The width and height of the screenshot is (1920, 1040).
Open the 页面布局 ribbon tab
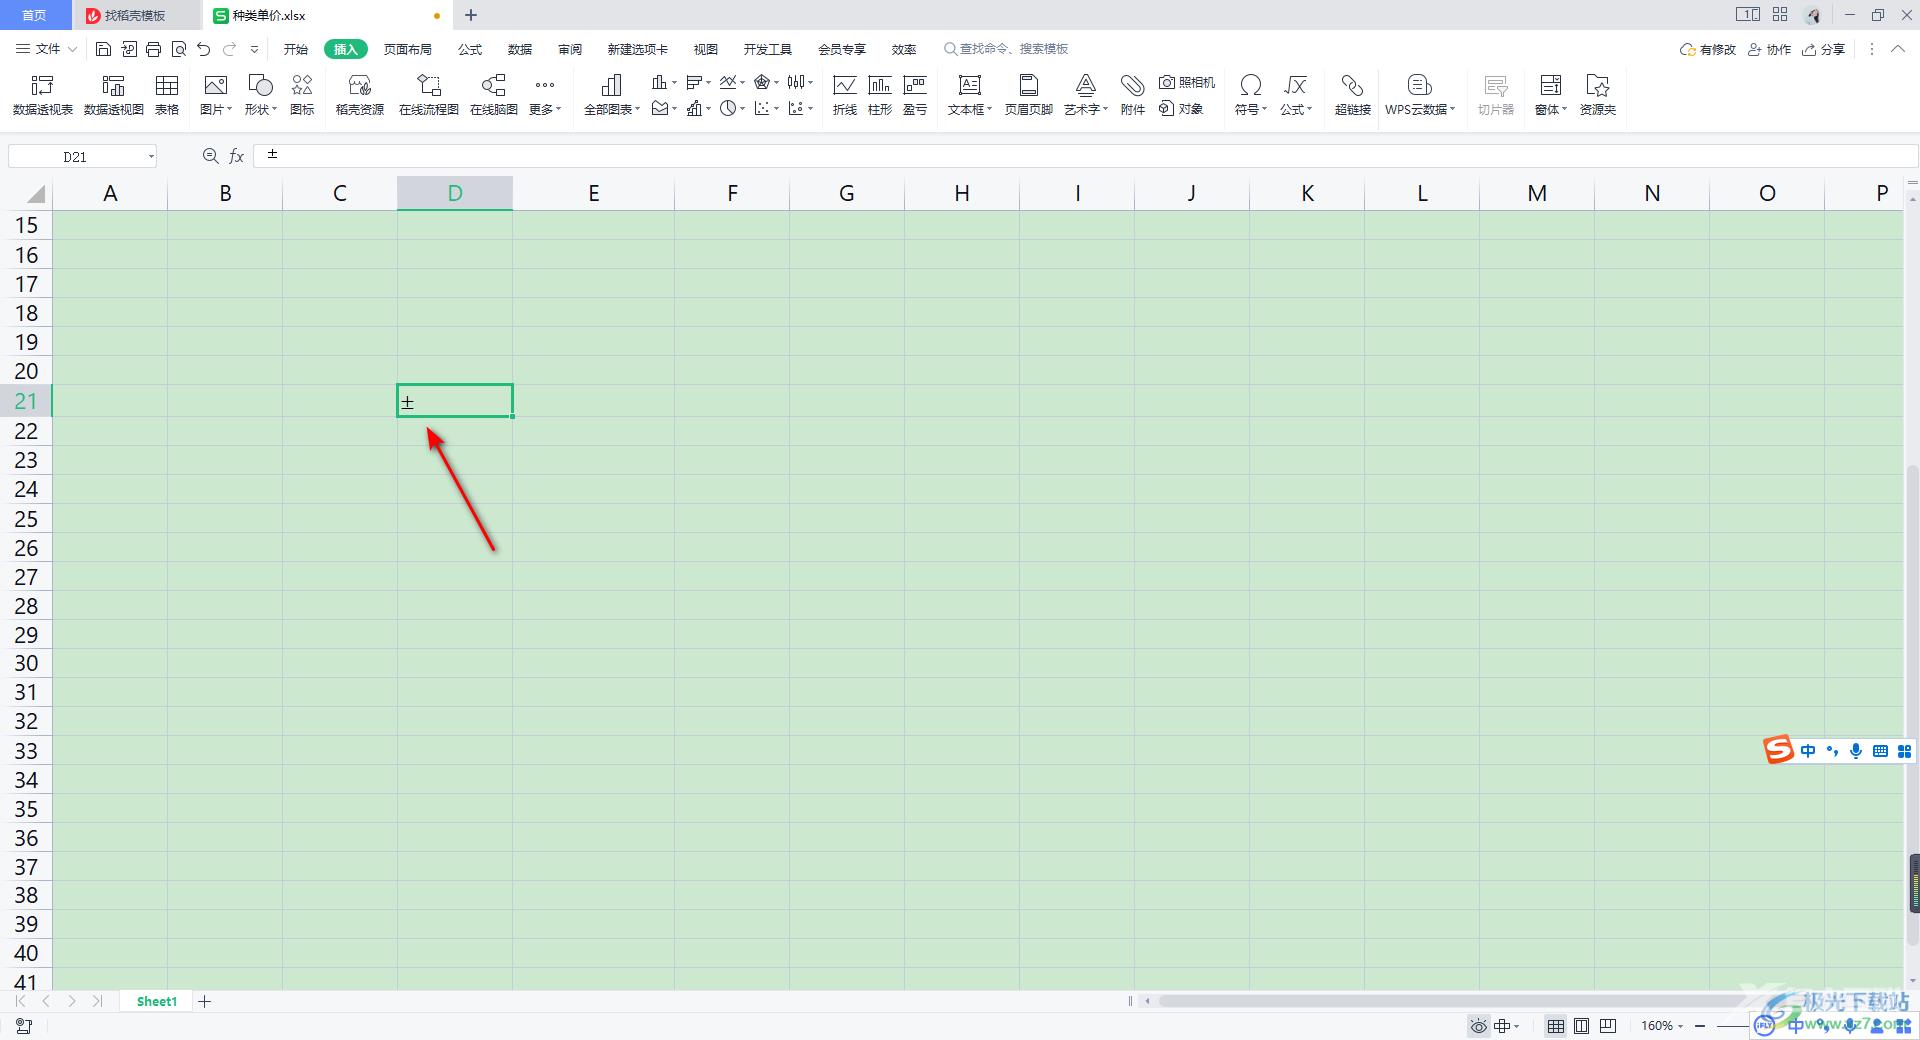[x=408, y=49]
